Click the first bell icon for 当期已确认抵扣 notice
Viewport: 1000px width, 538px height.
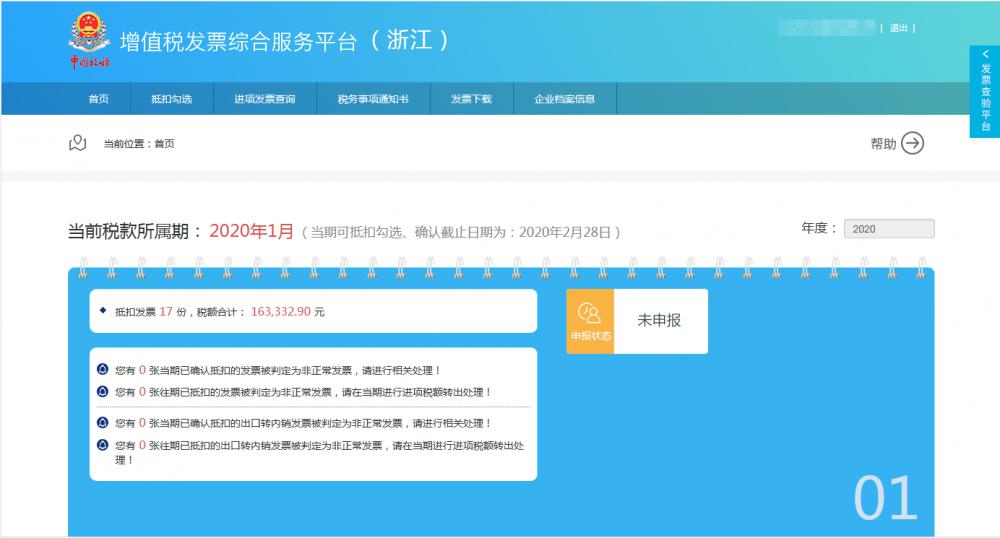[x=103, y=370]
